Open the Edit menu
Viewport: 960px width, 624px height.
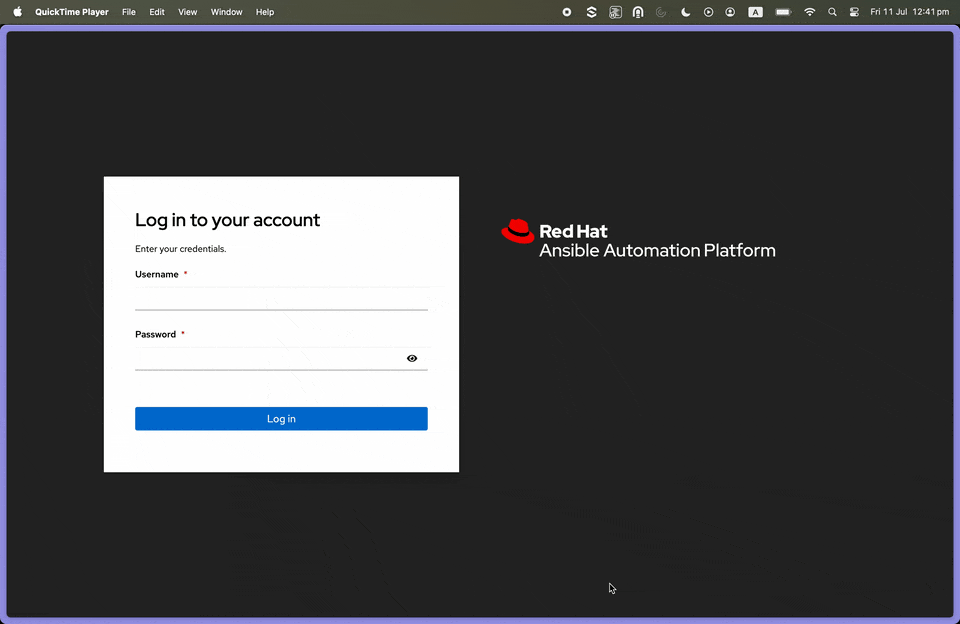(157, 12)
